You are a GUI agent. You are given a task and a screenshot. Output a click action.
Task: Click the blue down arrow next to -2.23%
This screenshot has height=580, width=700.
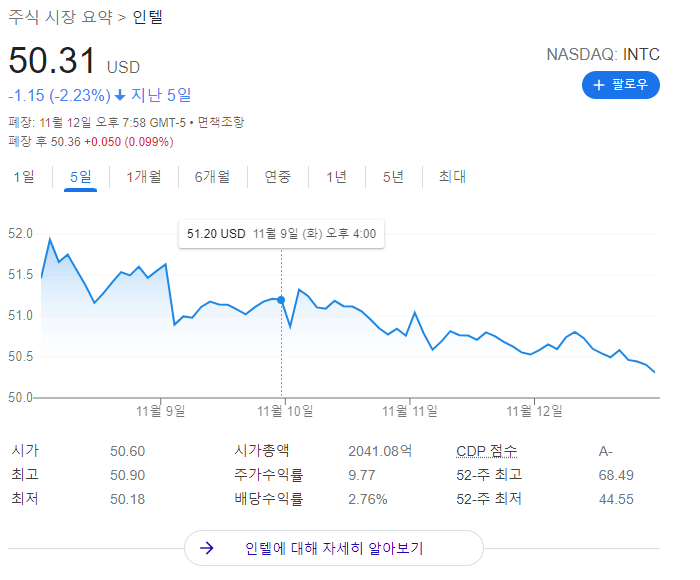pyautogui.click(x=120, y=95)
